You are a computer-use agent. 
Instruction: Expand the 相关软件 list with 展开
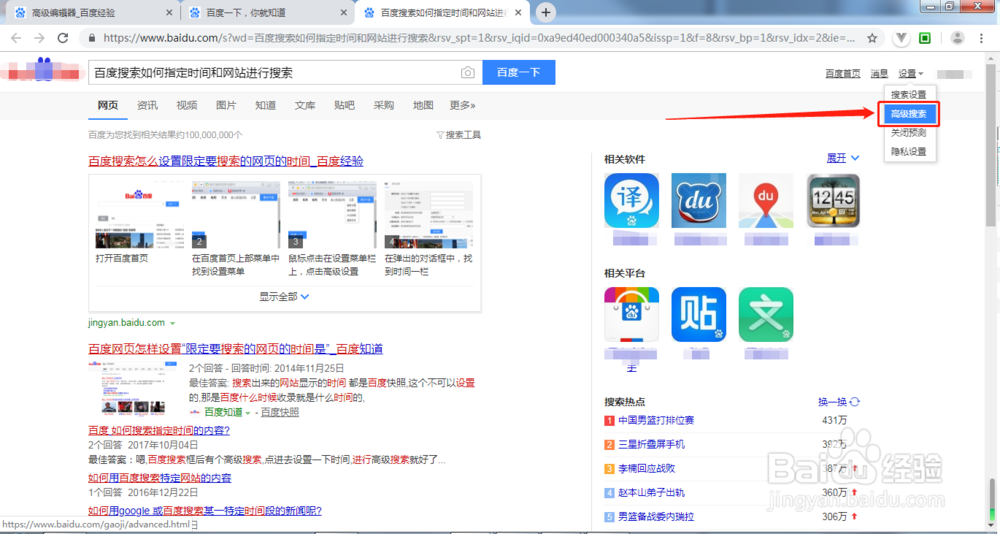(843, 158)
